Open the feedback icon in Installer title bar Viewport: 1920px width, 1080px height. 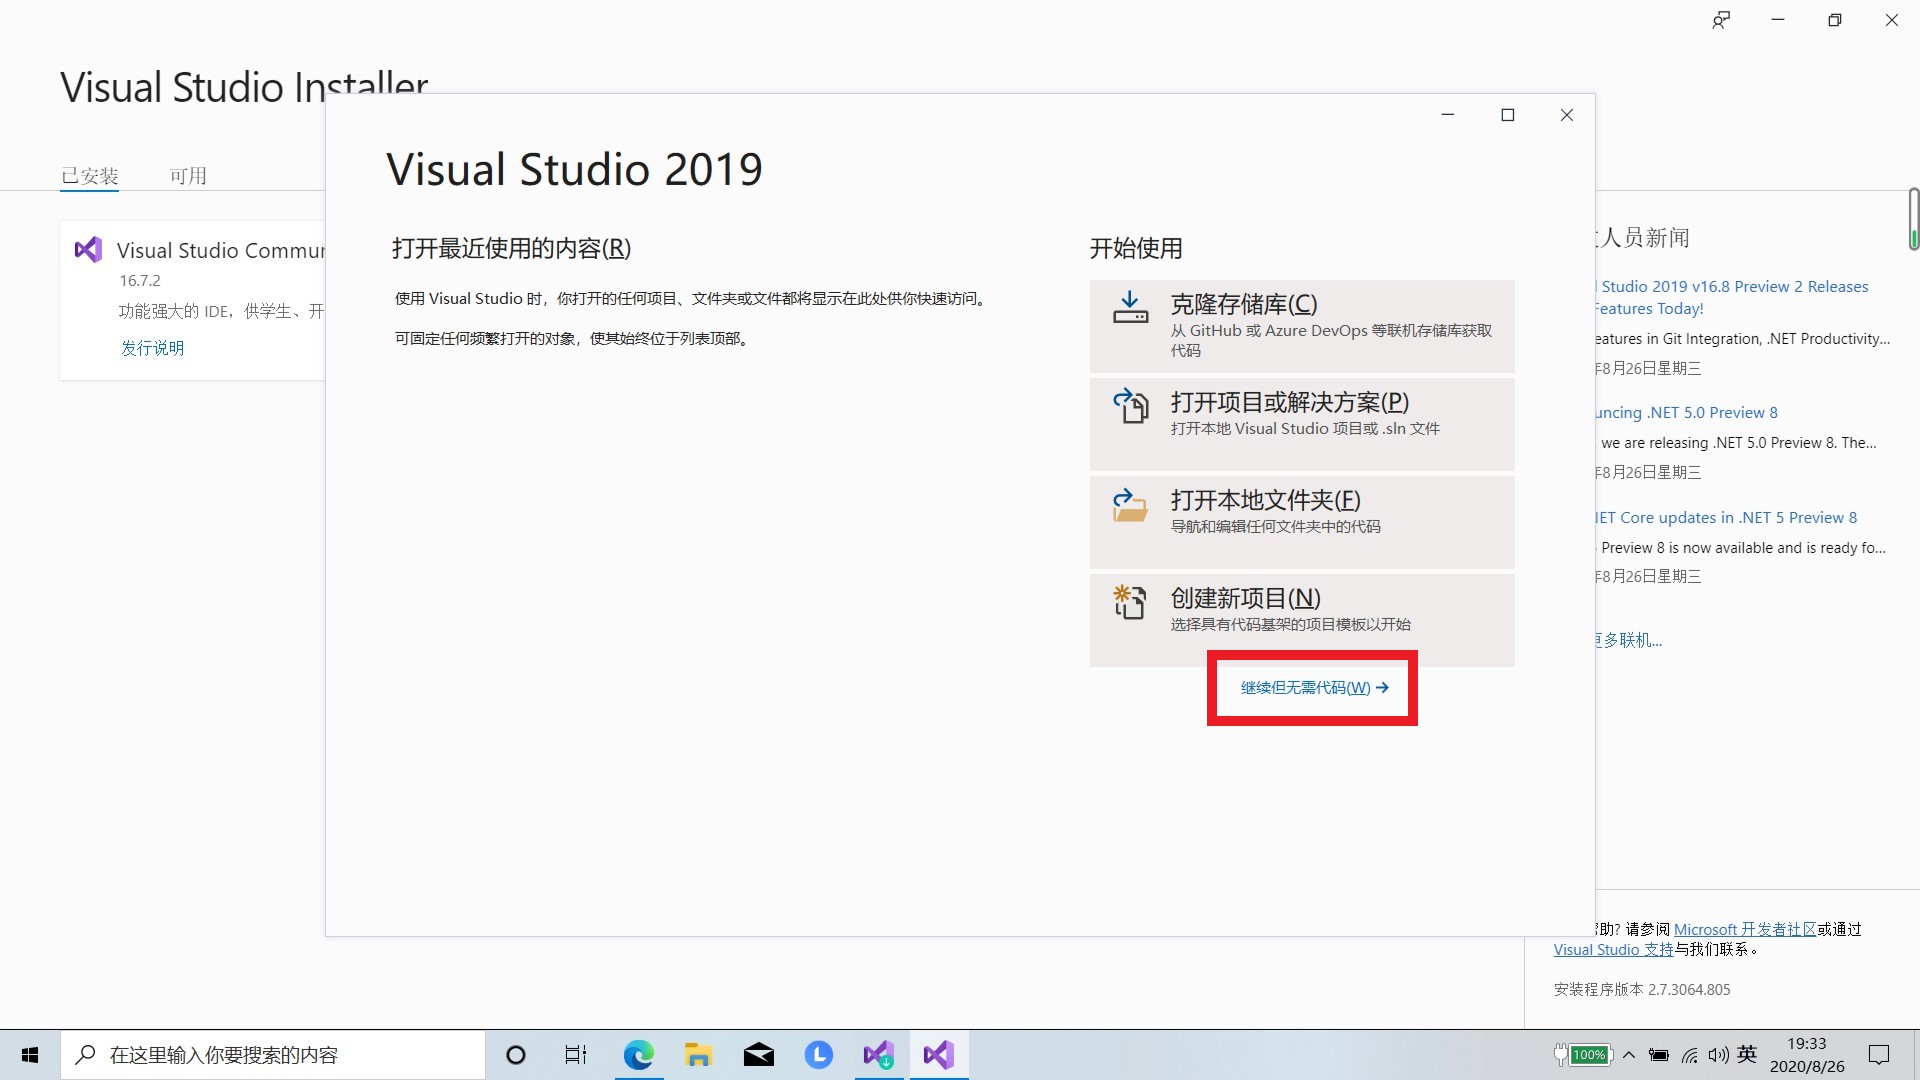[x=1721, y=20]
